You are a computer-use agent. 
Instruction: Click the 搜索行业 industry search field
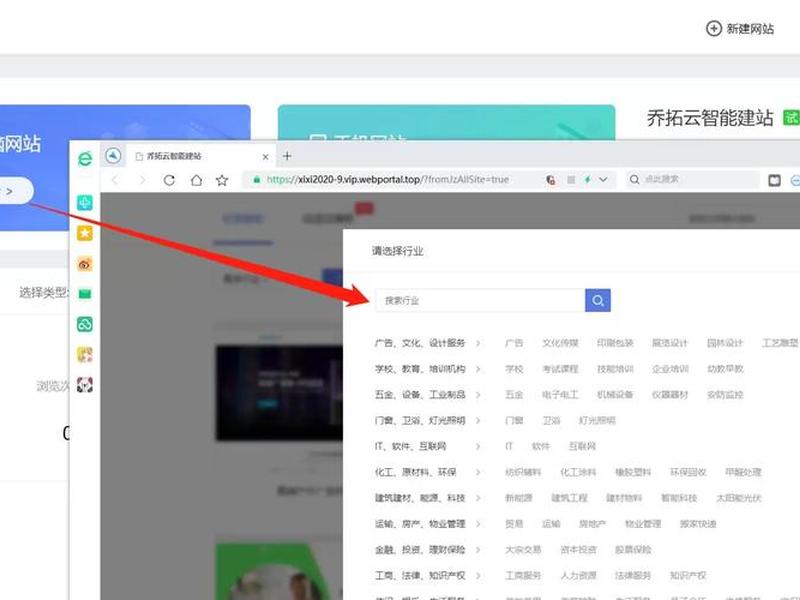tap(480, 301)
